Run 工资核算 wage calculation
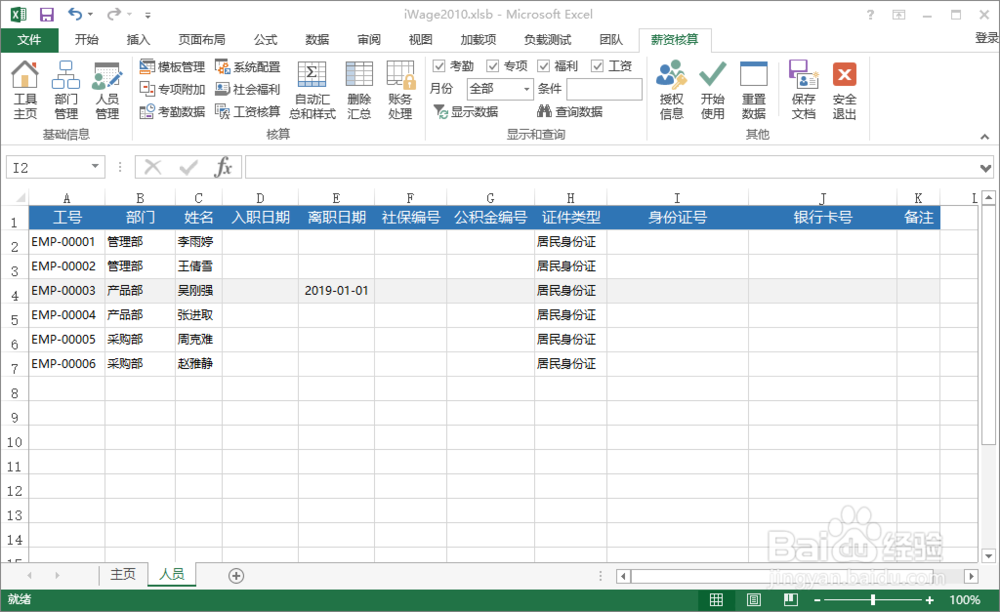The width and height of the screenshot is (1000, 612). tap(247, 111)
